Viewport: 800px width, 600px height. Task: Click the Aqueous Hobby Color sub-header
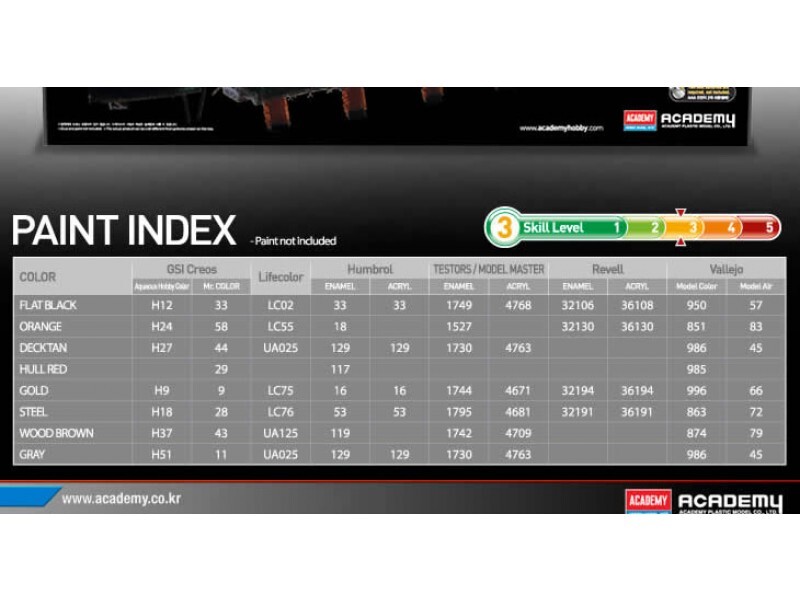point(161,286)
